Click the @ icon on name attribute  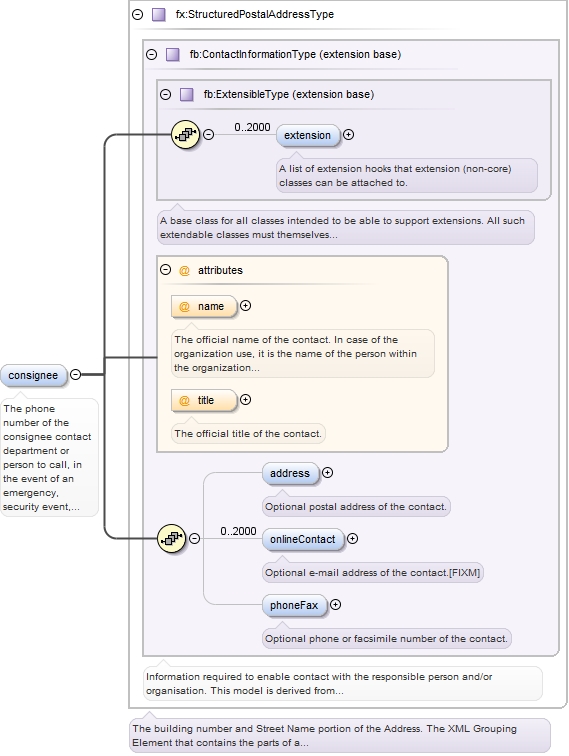[x=184, y=307]
